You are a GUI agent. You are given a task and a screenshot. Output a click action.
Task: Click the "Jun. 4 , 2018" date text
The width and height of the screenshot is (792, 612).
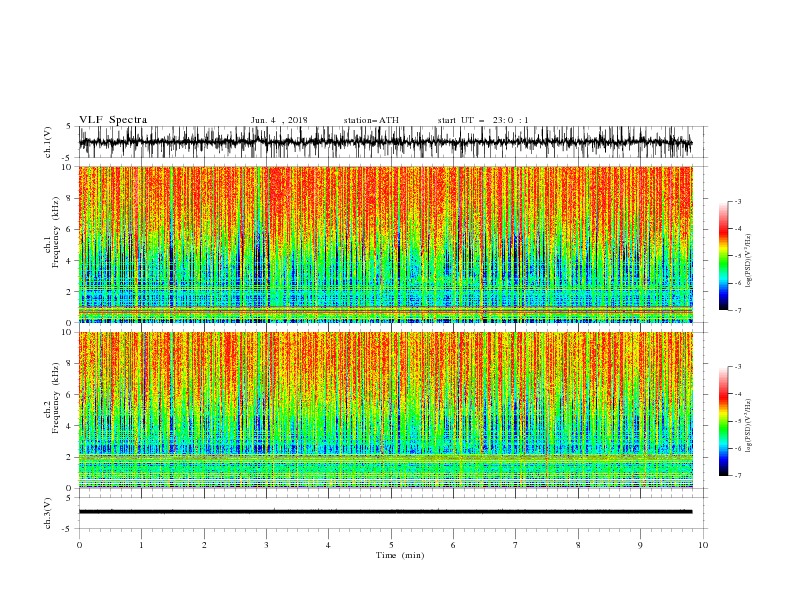(279, 120)
